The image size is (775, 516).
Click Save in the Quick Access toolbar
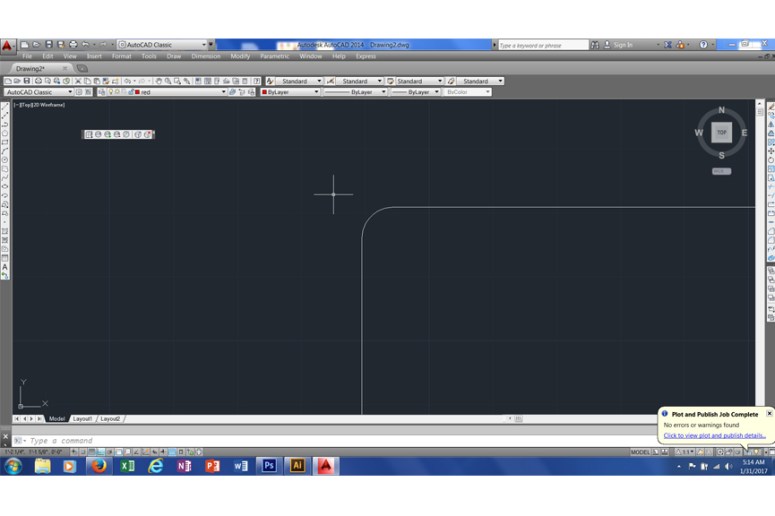(48, 44)
